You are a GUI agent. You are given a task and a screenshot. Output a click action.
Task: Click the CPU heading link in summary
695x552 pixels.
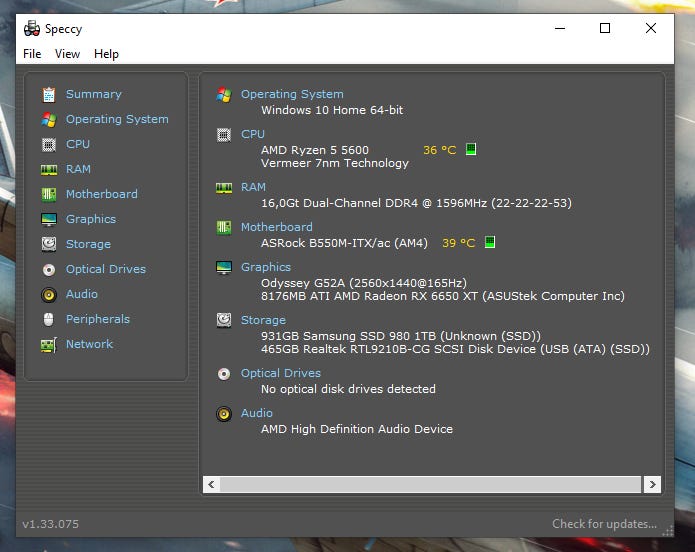point(253,134)
